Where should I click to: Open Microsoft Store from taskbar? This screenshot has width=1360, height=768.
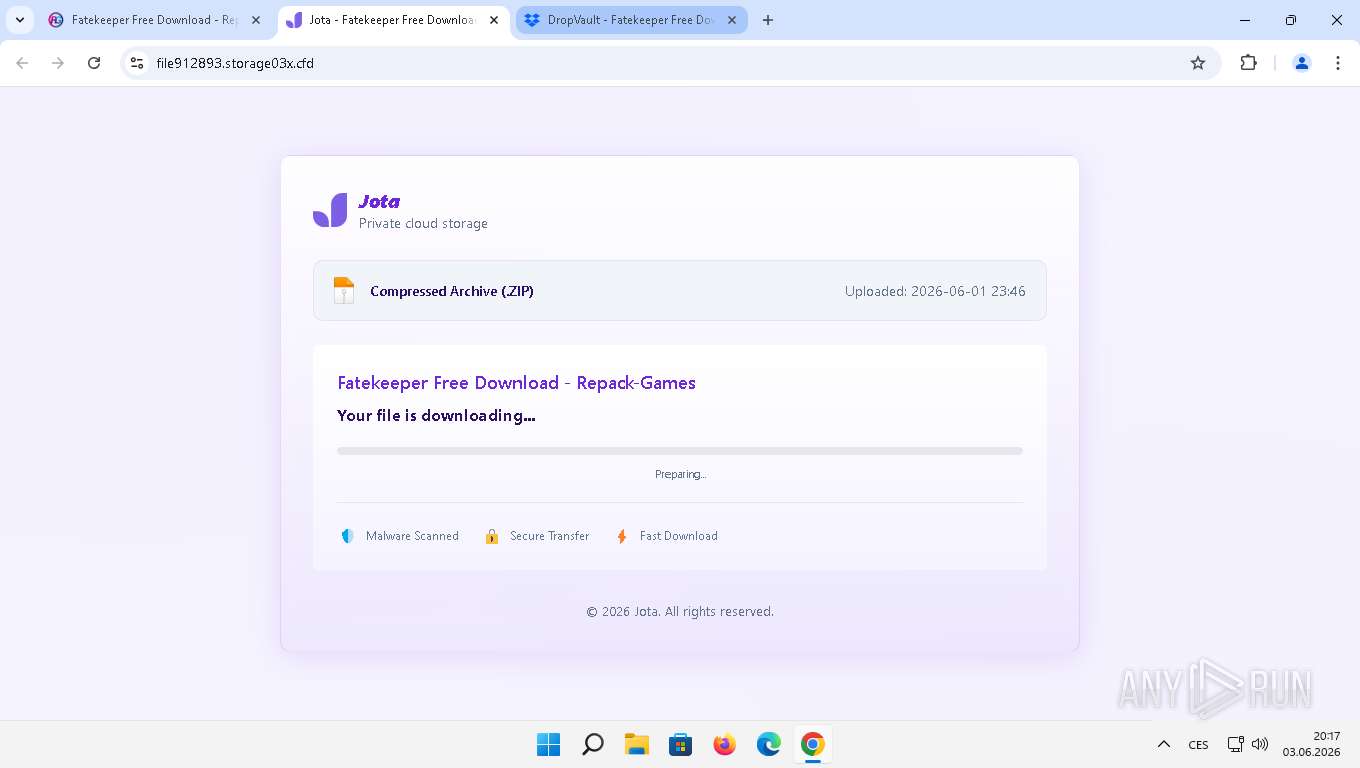(x=680, y=744)
